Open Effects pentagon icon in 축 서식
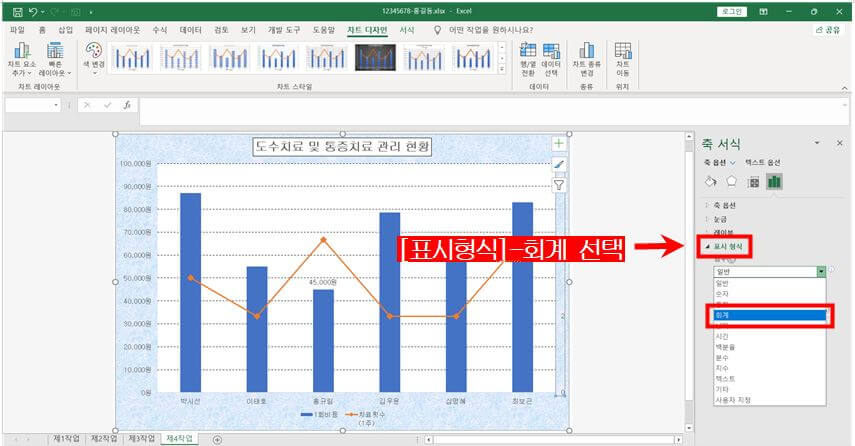 point(731,182)
